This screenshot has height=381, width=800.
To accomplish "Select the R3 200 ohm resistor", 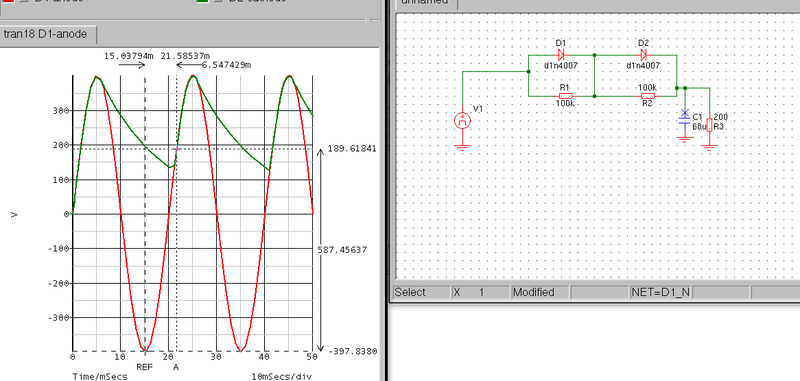I will point(709,124).
